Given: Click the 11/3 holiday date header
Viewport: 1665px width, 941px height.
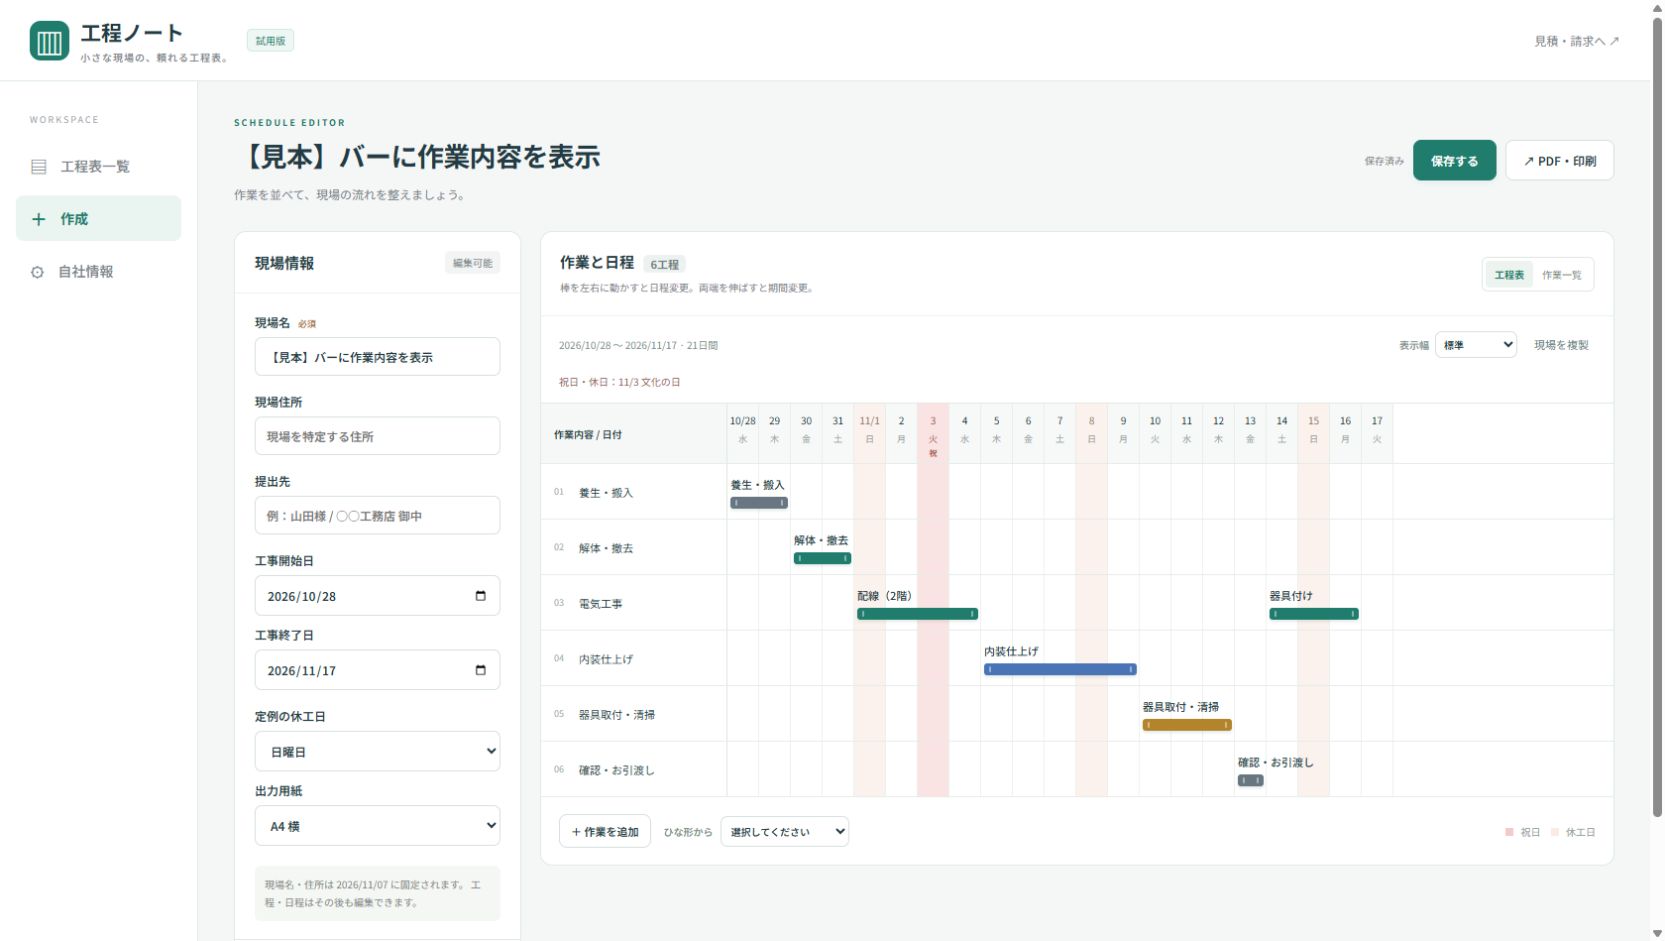Looking at the screenshot, I should (x=933, y=434).
